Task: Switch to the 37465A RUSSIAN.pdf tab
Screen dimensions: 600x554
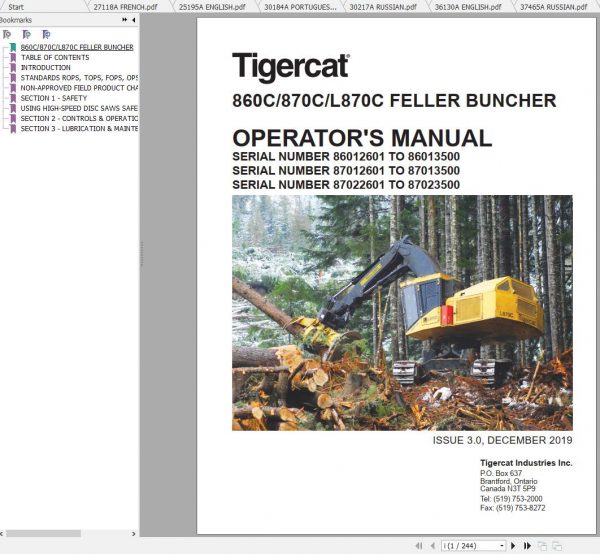Action: pos(554,7)
